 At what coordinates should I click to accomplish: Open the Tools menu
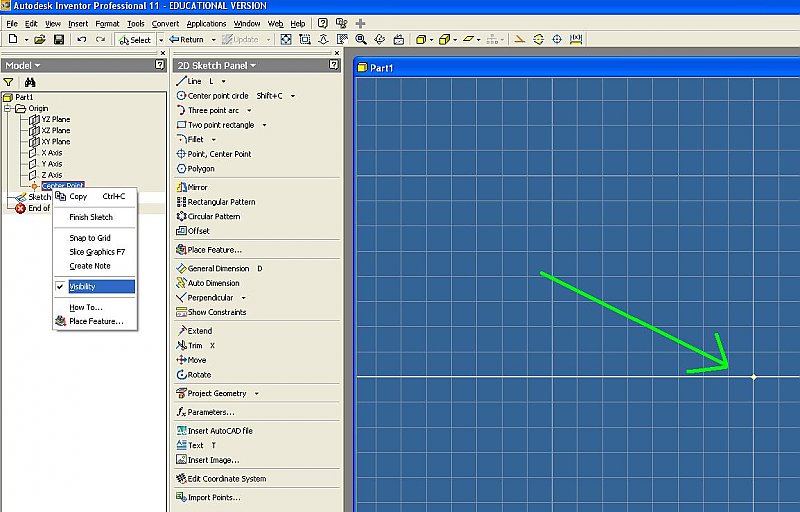coord(135,23)
